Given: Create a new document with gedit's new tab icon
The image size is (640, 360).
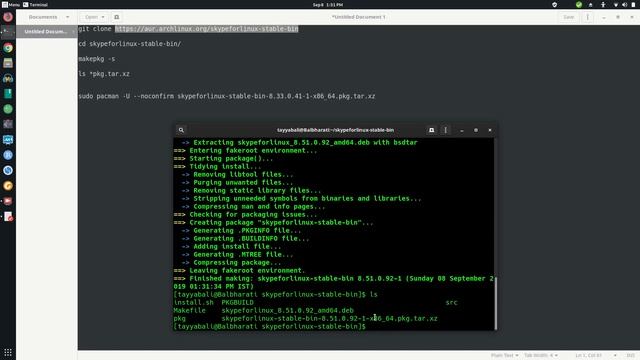Looking at the screenshot, I should tap(116, 17).
